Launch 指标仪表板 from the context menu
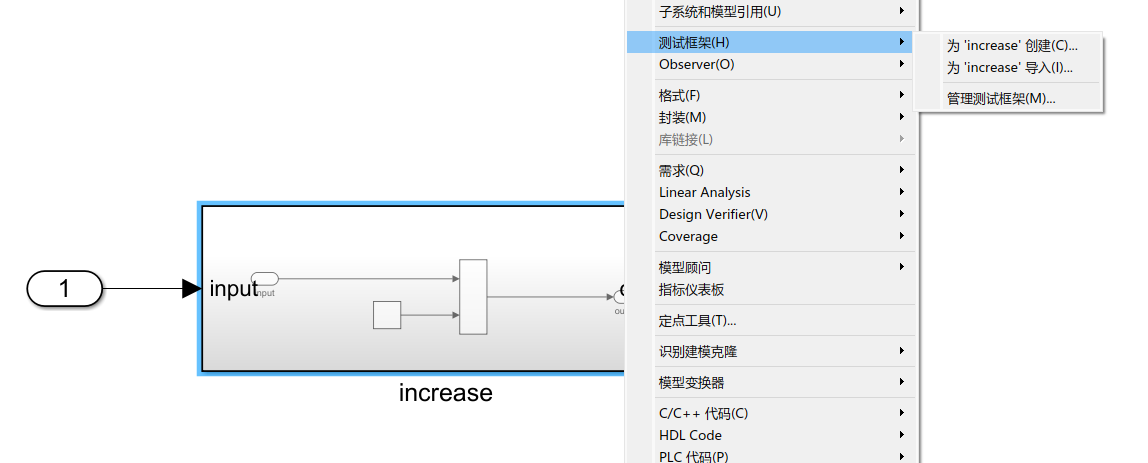The height and width of the screenshot is (463, 1148). (x=691, y=290)
